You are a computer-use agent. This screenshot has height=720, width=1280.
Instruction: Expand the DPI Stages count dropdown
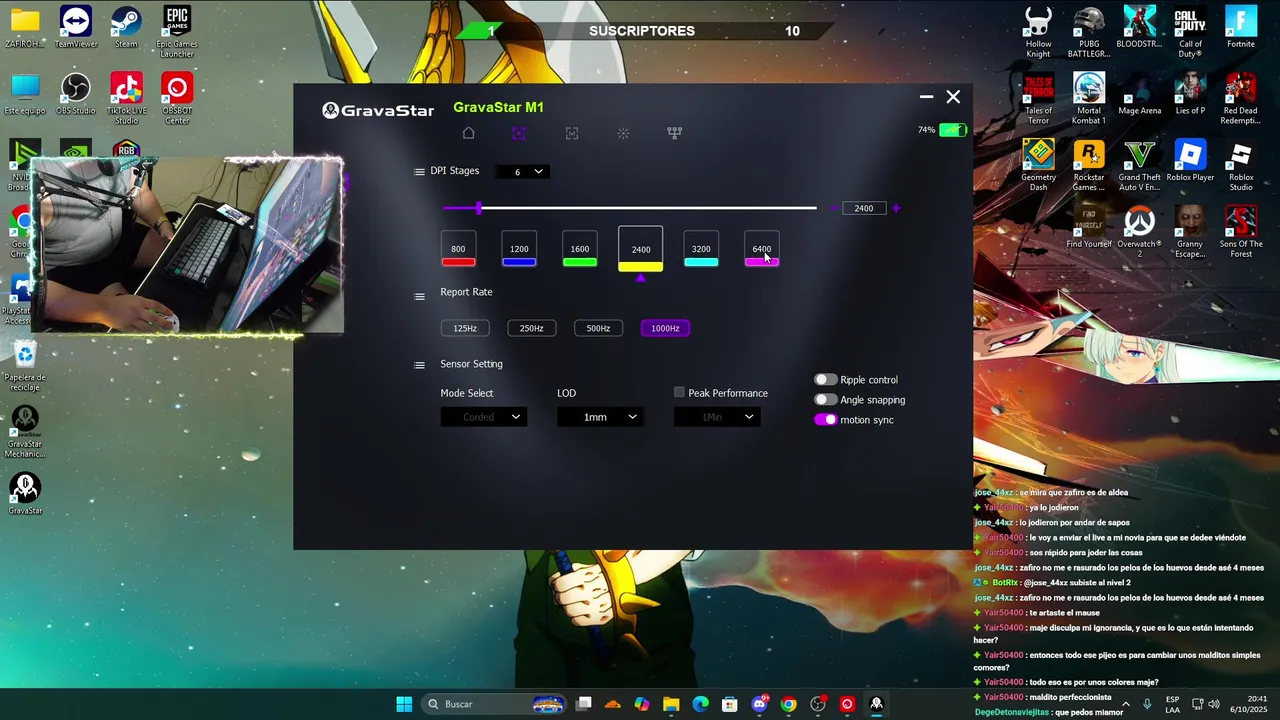coord(523,171)
